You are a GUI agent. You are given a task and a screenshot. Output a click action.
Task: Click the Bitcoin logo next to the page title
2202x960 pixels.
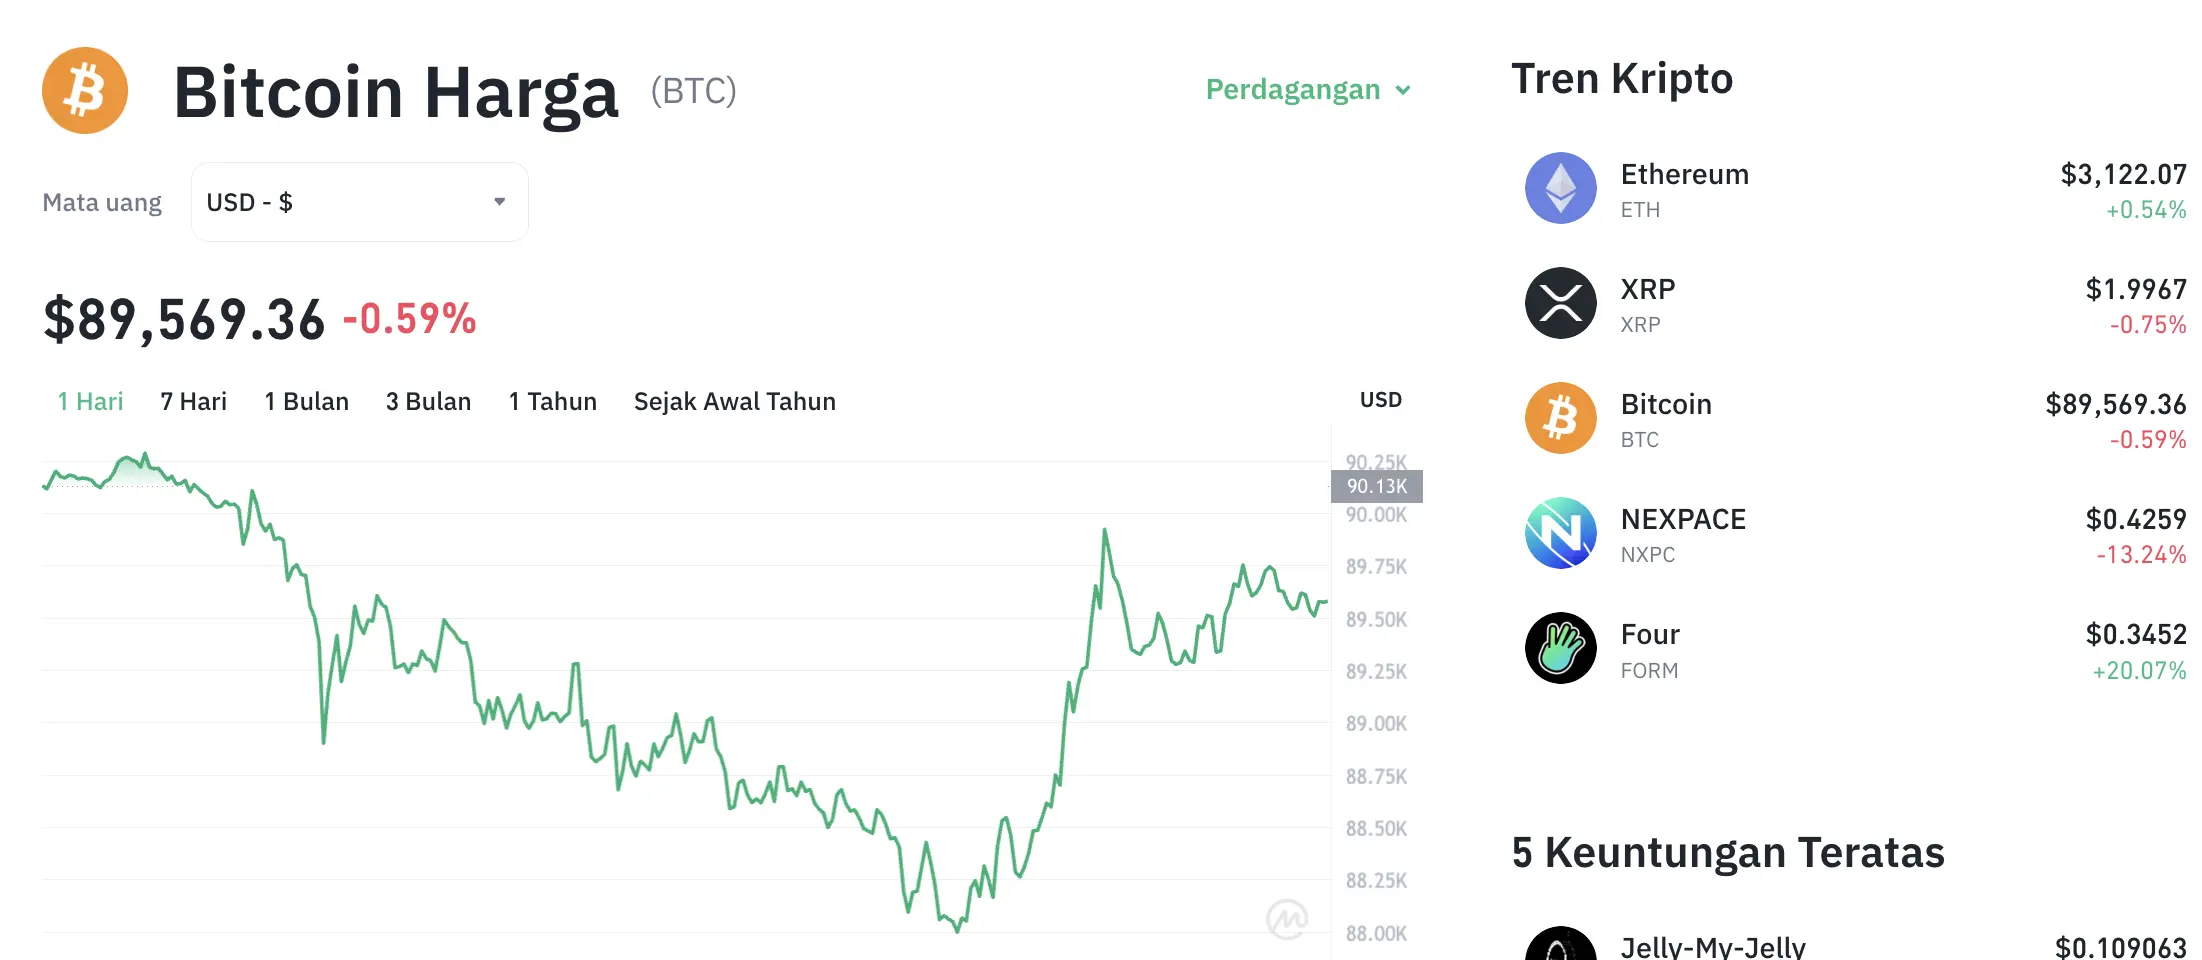click(x=85, y=90)
